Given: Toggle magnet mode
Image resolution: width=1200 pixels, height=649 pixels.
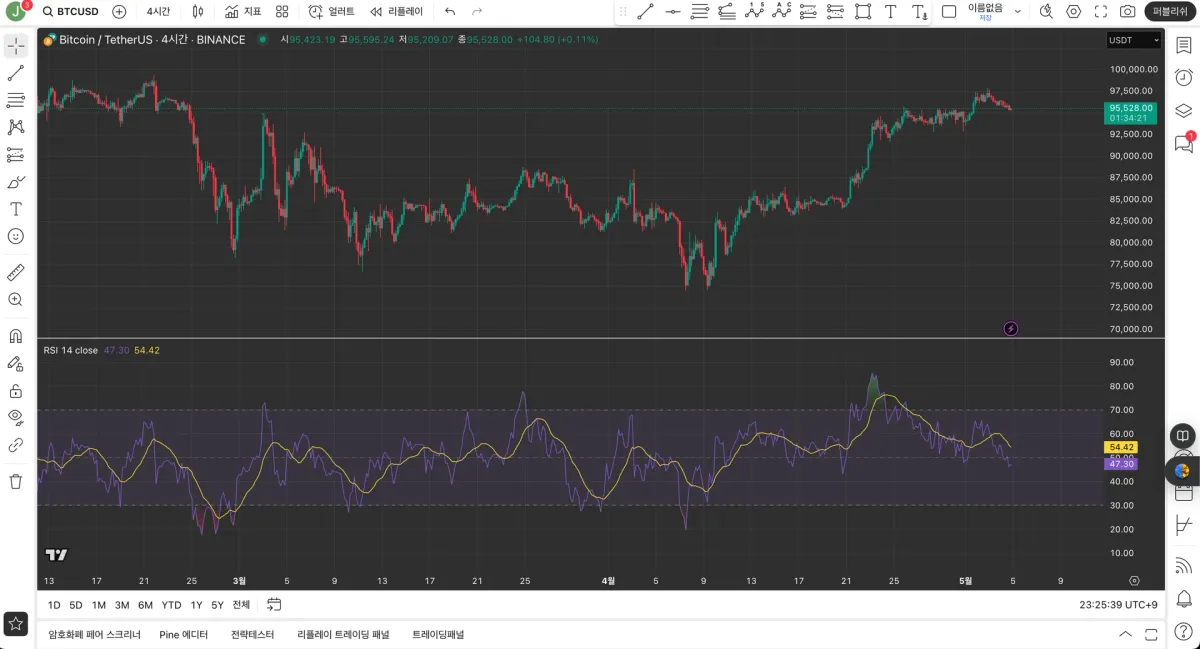Looking at the screenshot, I should pyautogui.click(x=16, y=336).
